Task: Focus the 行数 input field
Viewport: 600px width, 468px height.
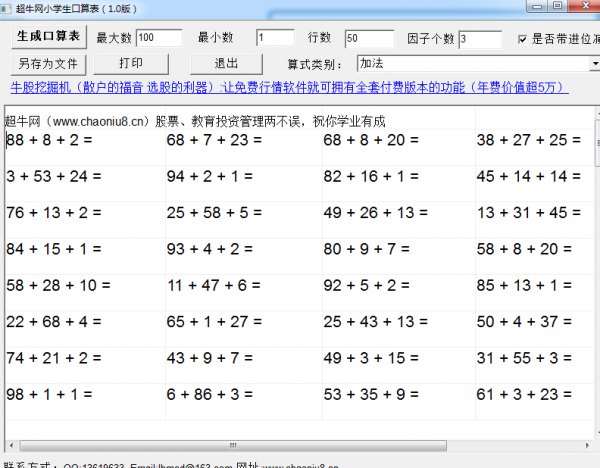Action: point(369,39)
